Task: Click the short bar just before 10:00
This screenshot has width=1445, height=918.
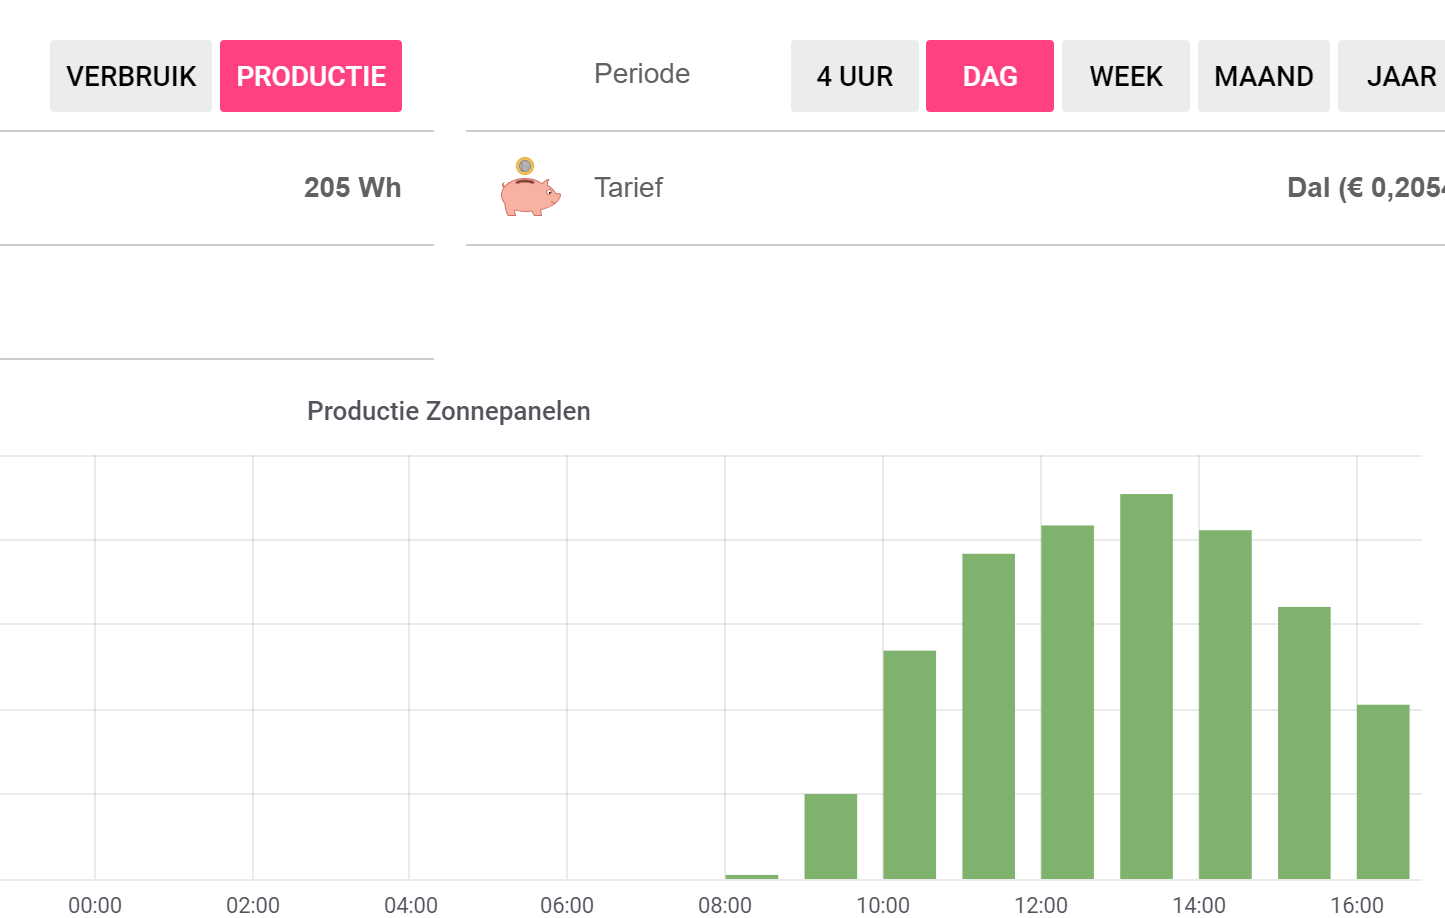Action: click(x=830, y=836)
